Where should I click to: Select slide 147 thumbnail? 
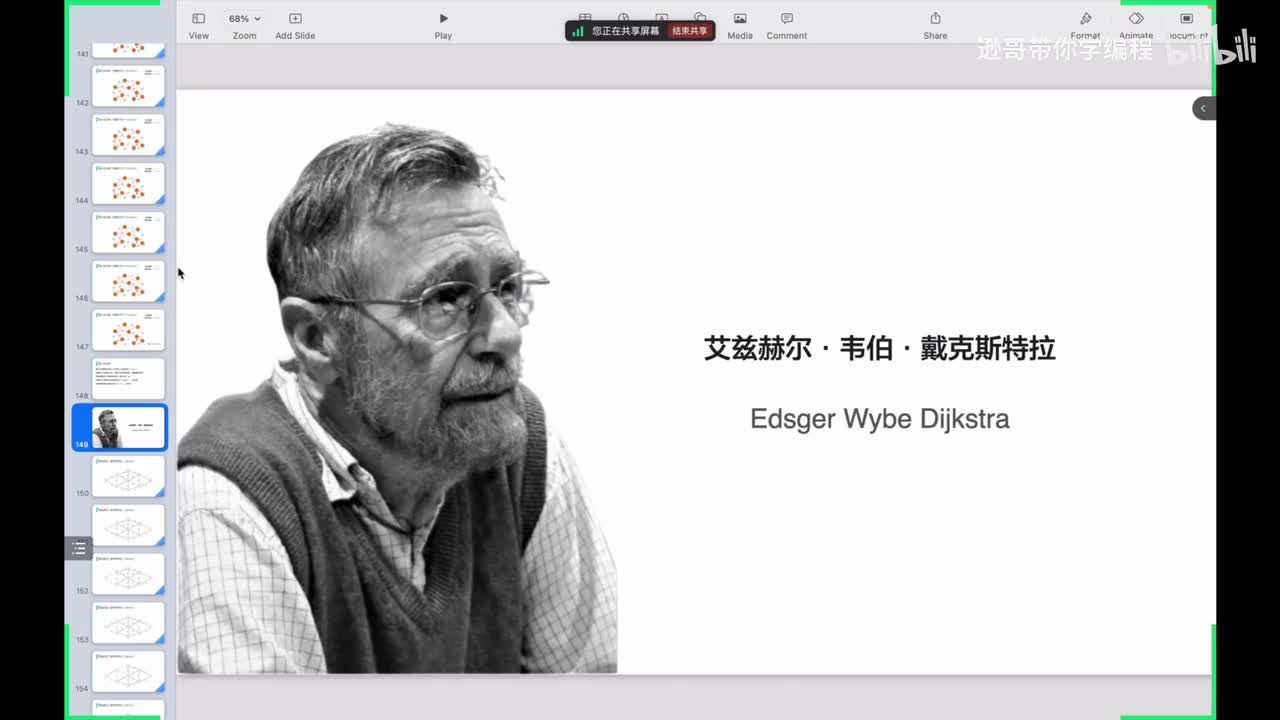129,331
